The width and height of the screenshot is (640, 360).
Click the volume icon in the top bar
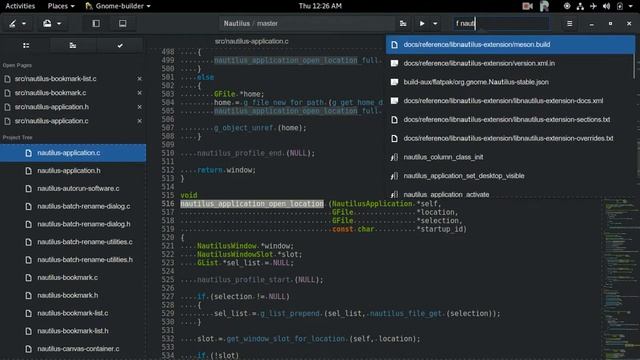pyautogui.click(x=607, y=6)
